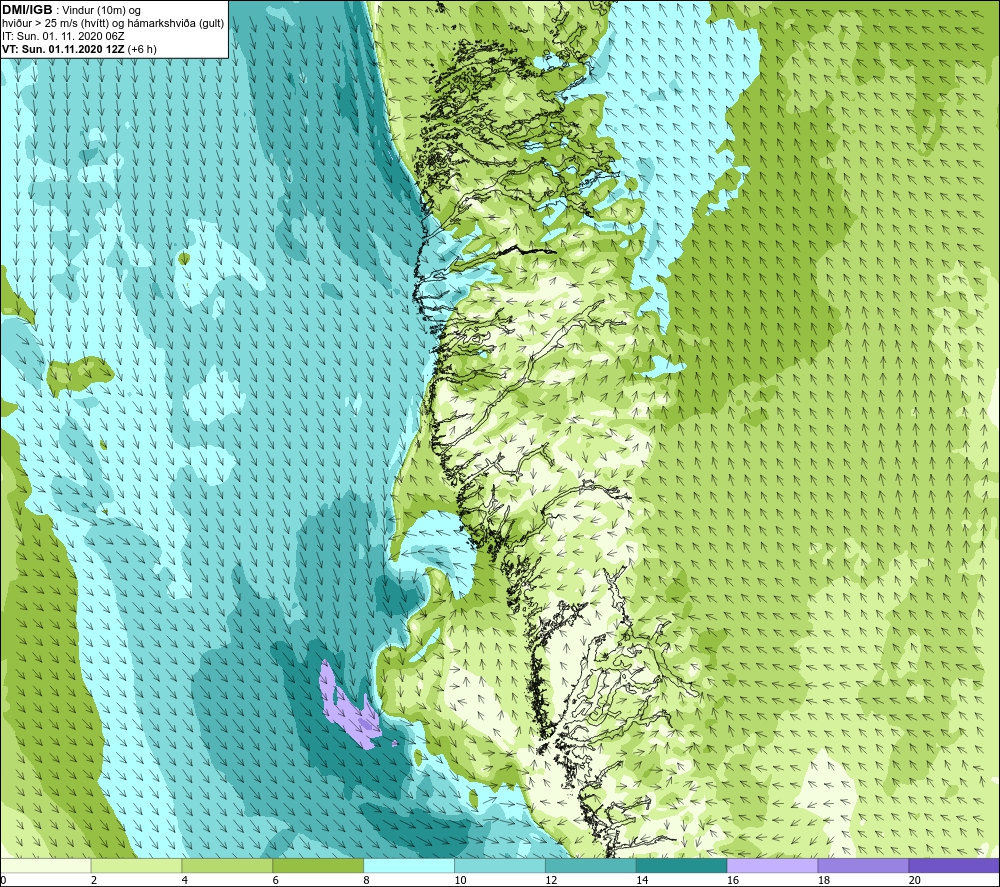Click the 8–10 m/s light cyan swatch
The height and width of the screenshot is (887, 1000).
(x=409, y=866)
